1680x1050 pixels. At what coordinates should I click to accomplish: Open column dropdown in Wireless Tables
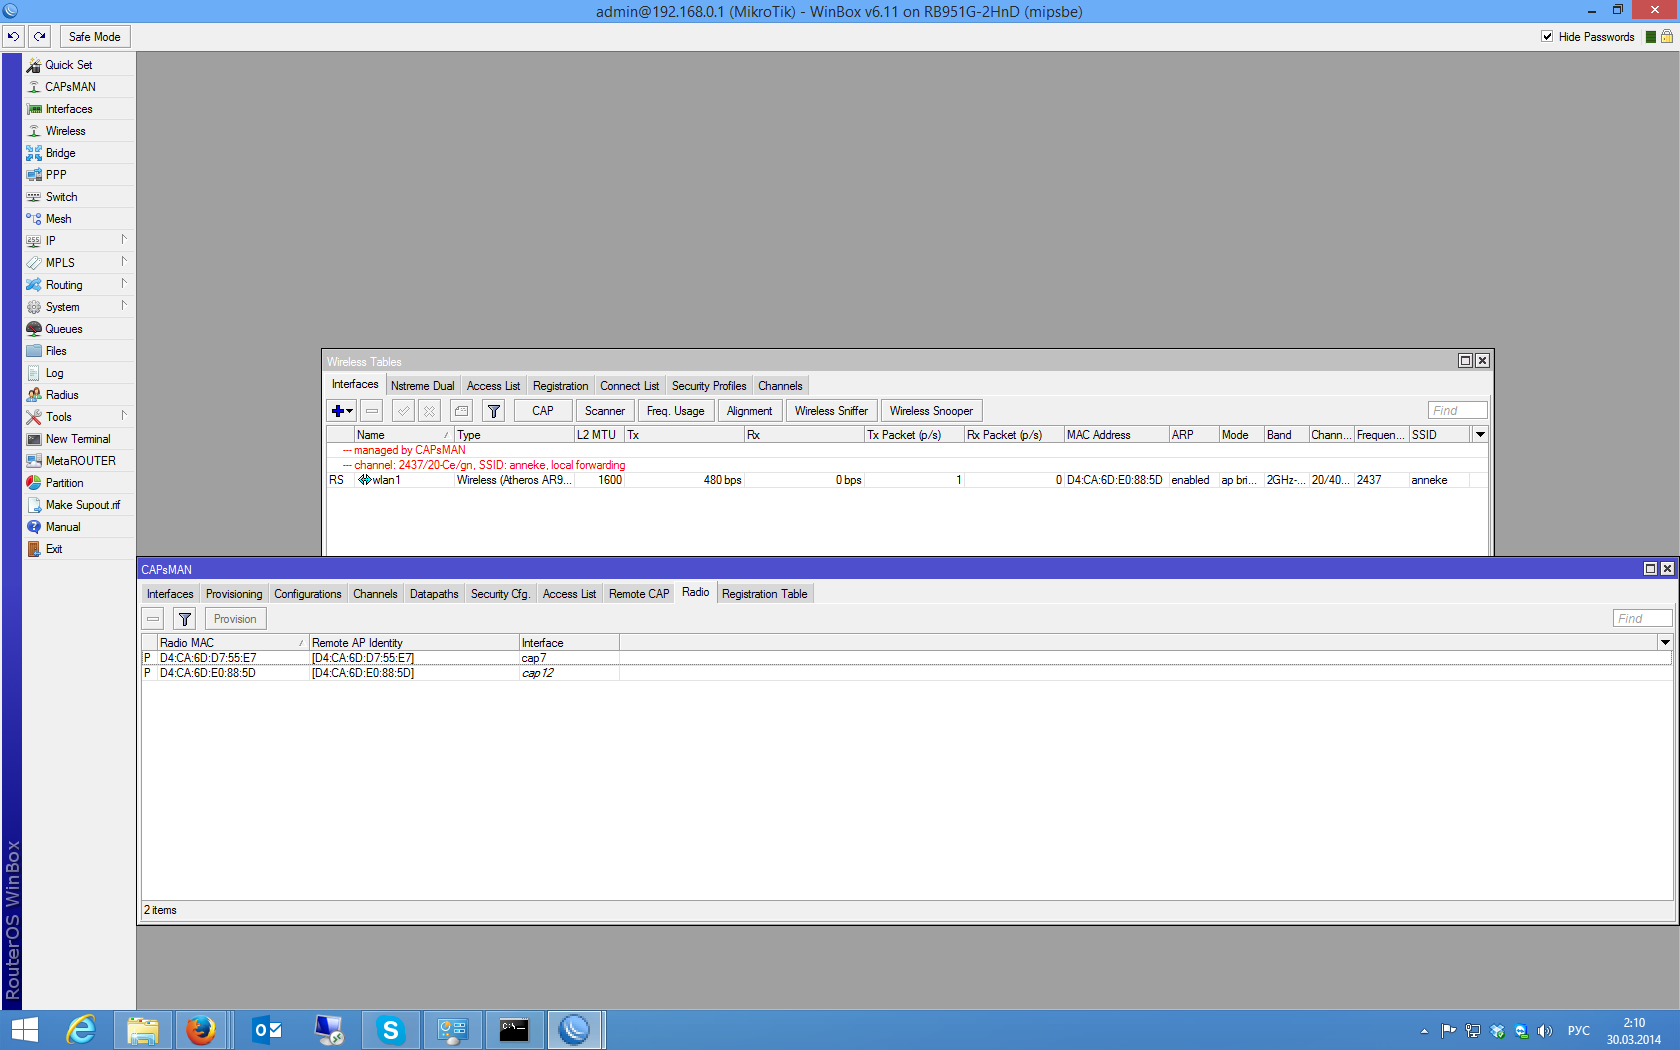click(x=1480, y=435)
